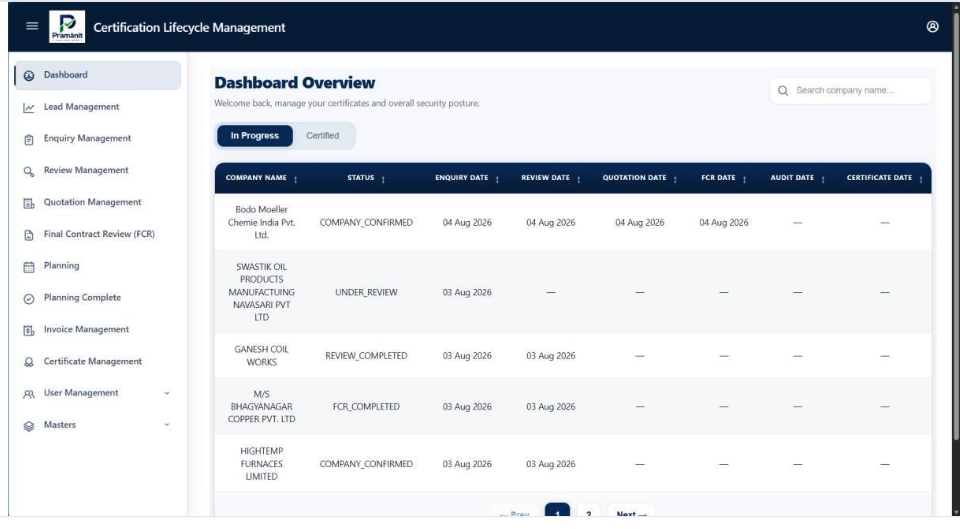Click the Dashboard sidebar icon
The width and height of the screenshot is (960, 529).
tap(29, 75)
